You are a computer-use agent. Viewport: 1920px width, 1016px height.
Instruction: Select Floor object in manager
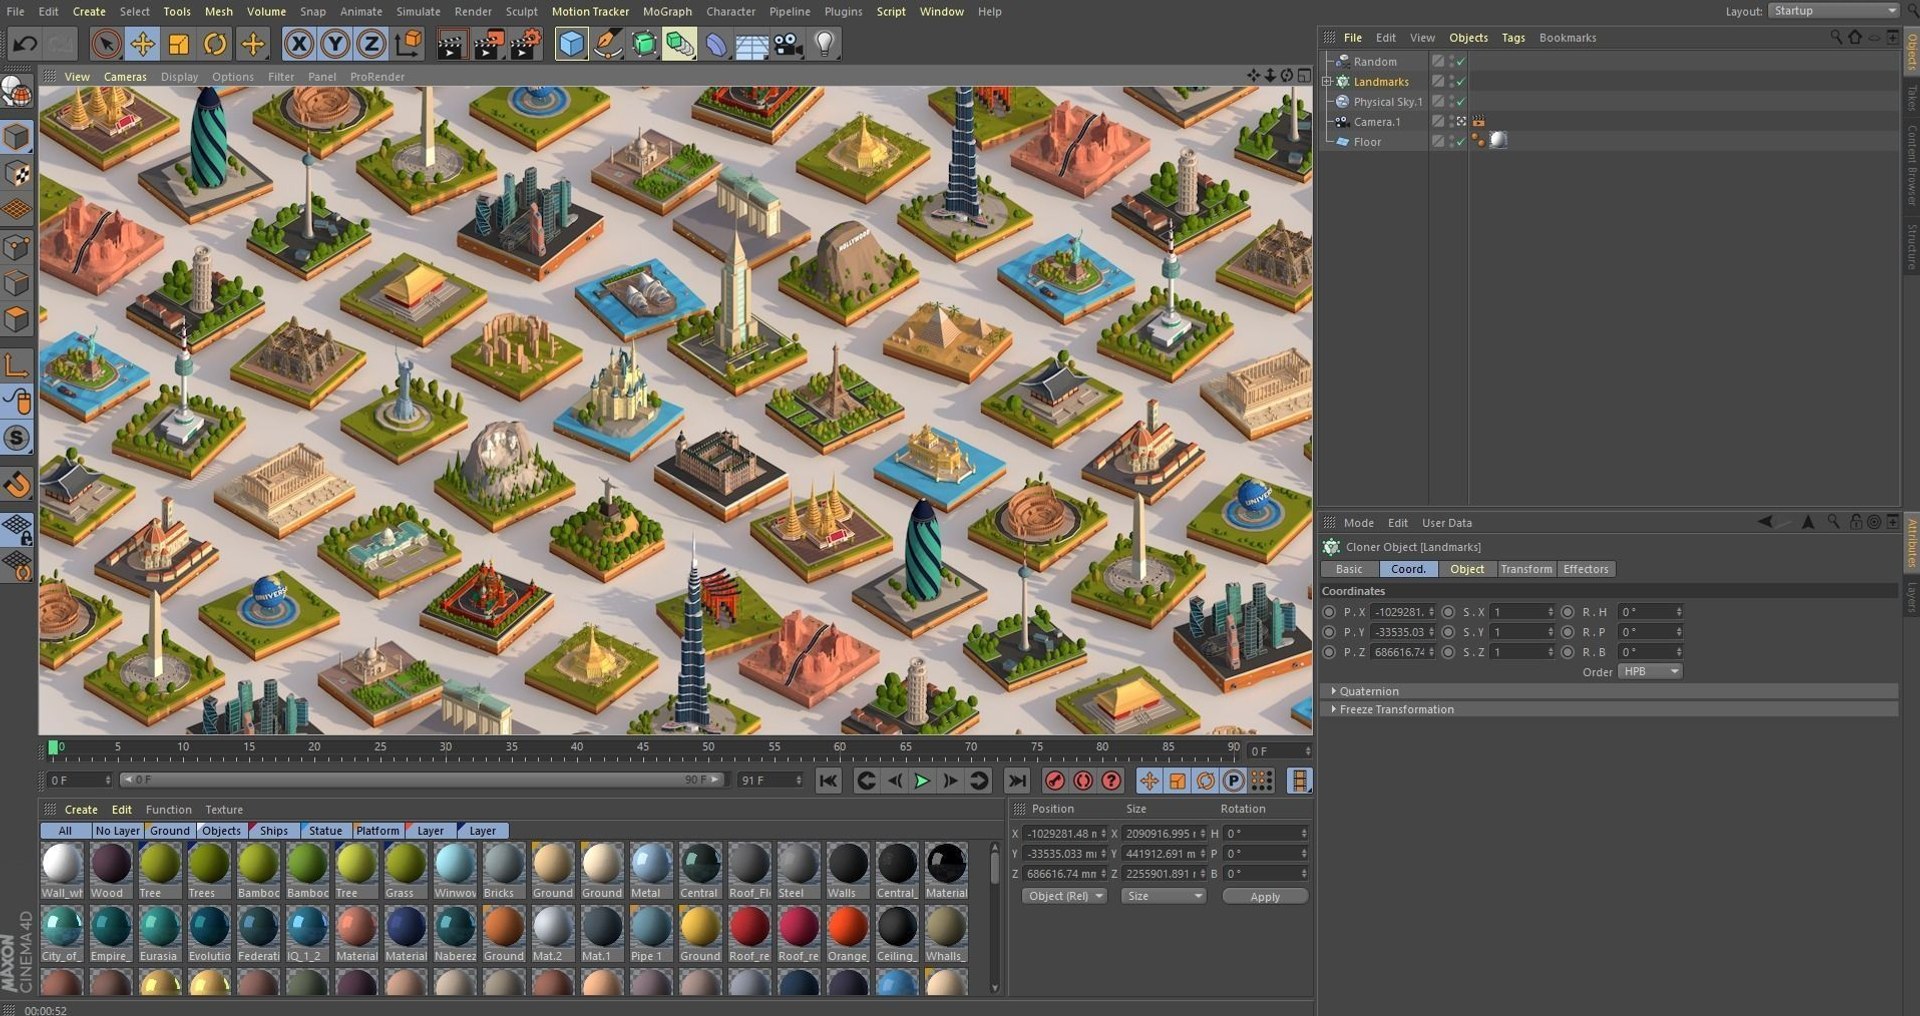pyautogui.click(x=1367, y=141)
